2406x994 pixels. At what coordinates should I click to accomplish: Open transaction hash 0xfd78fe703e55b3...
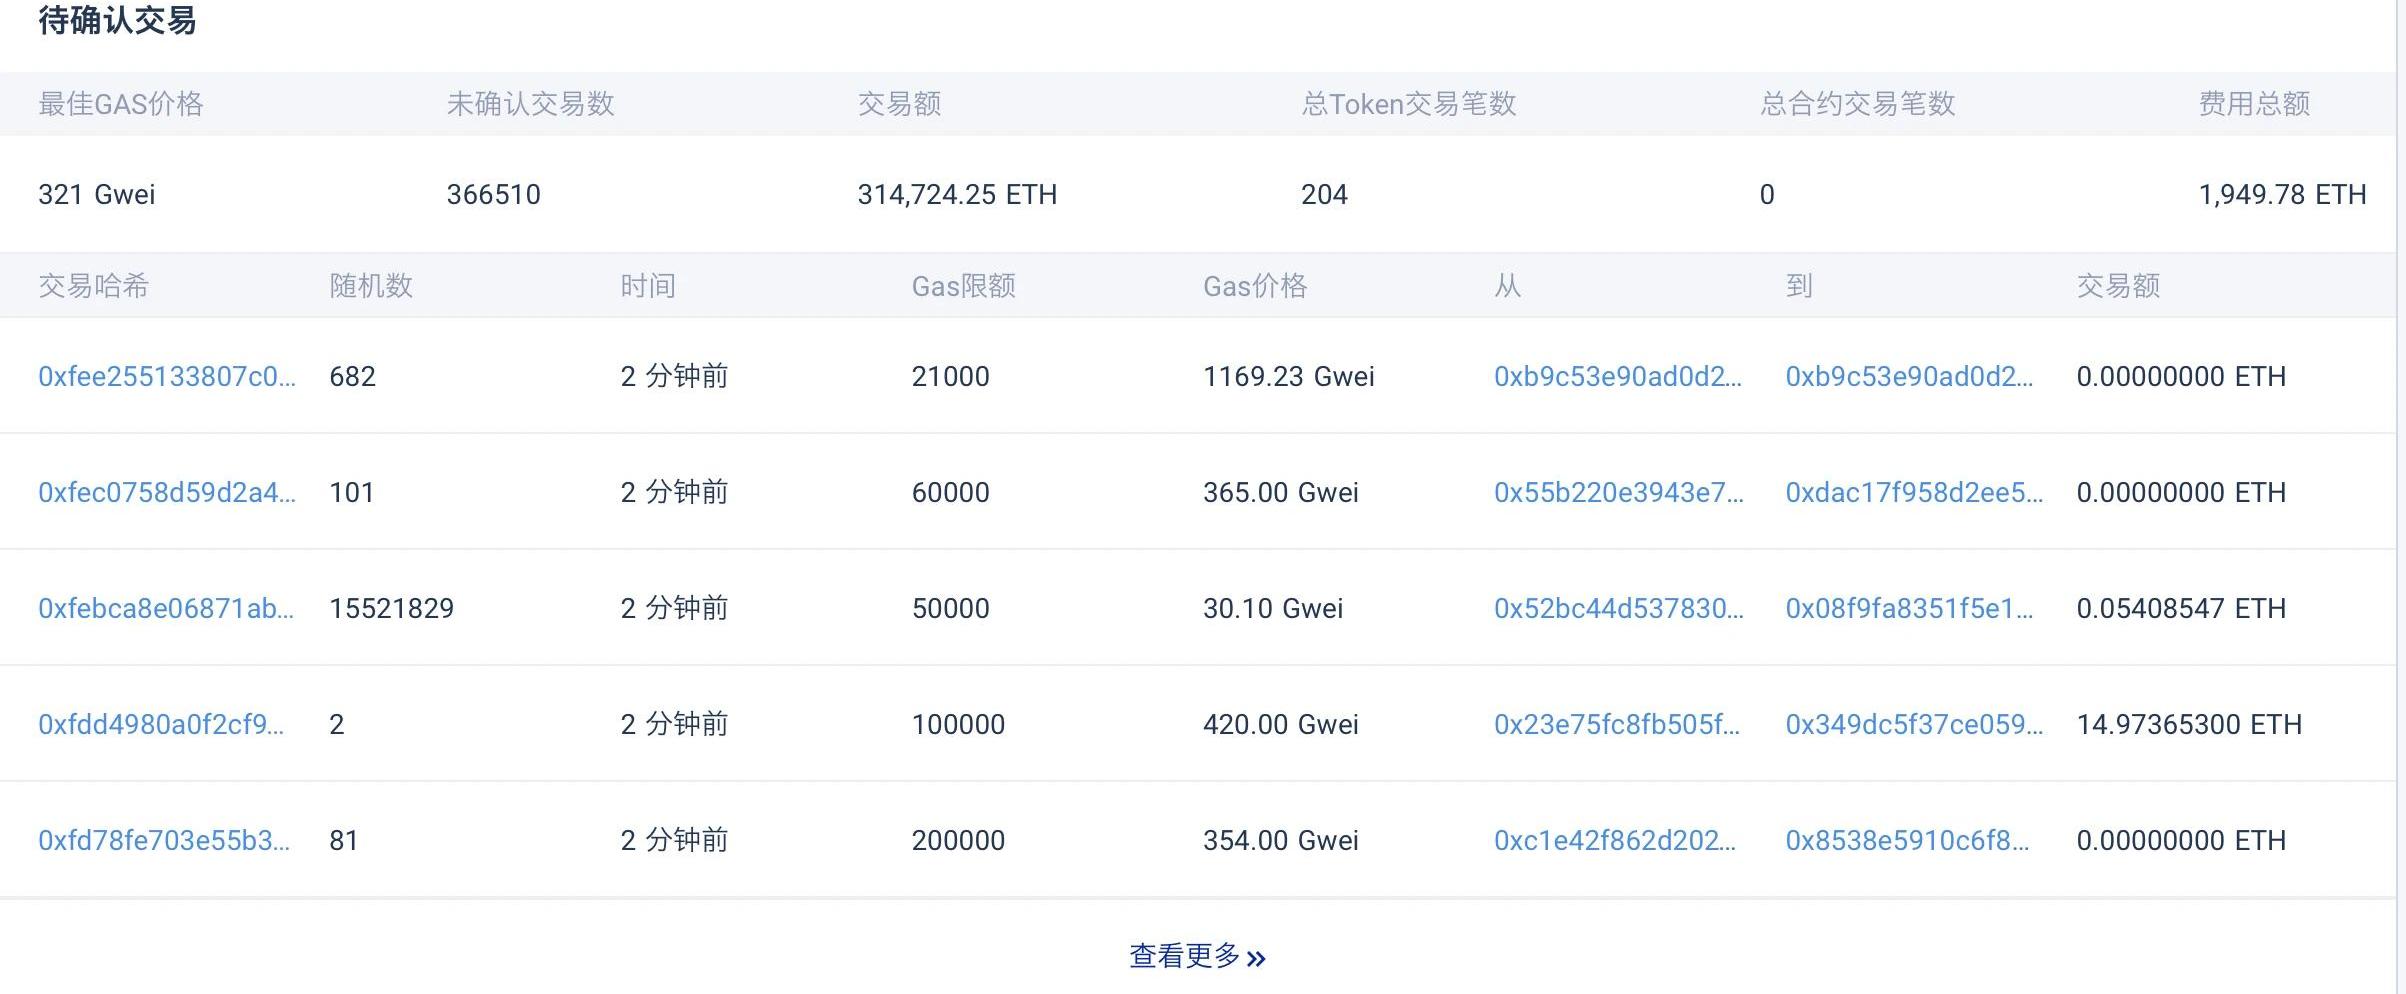click(x=164, y=840)
